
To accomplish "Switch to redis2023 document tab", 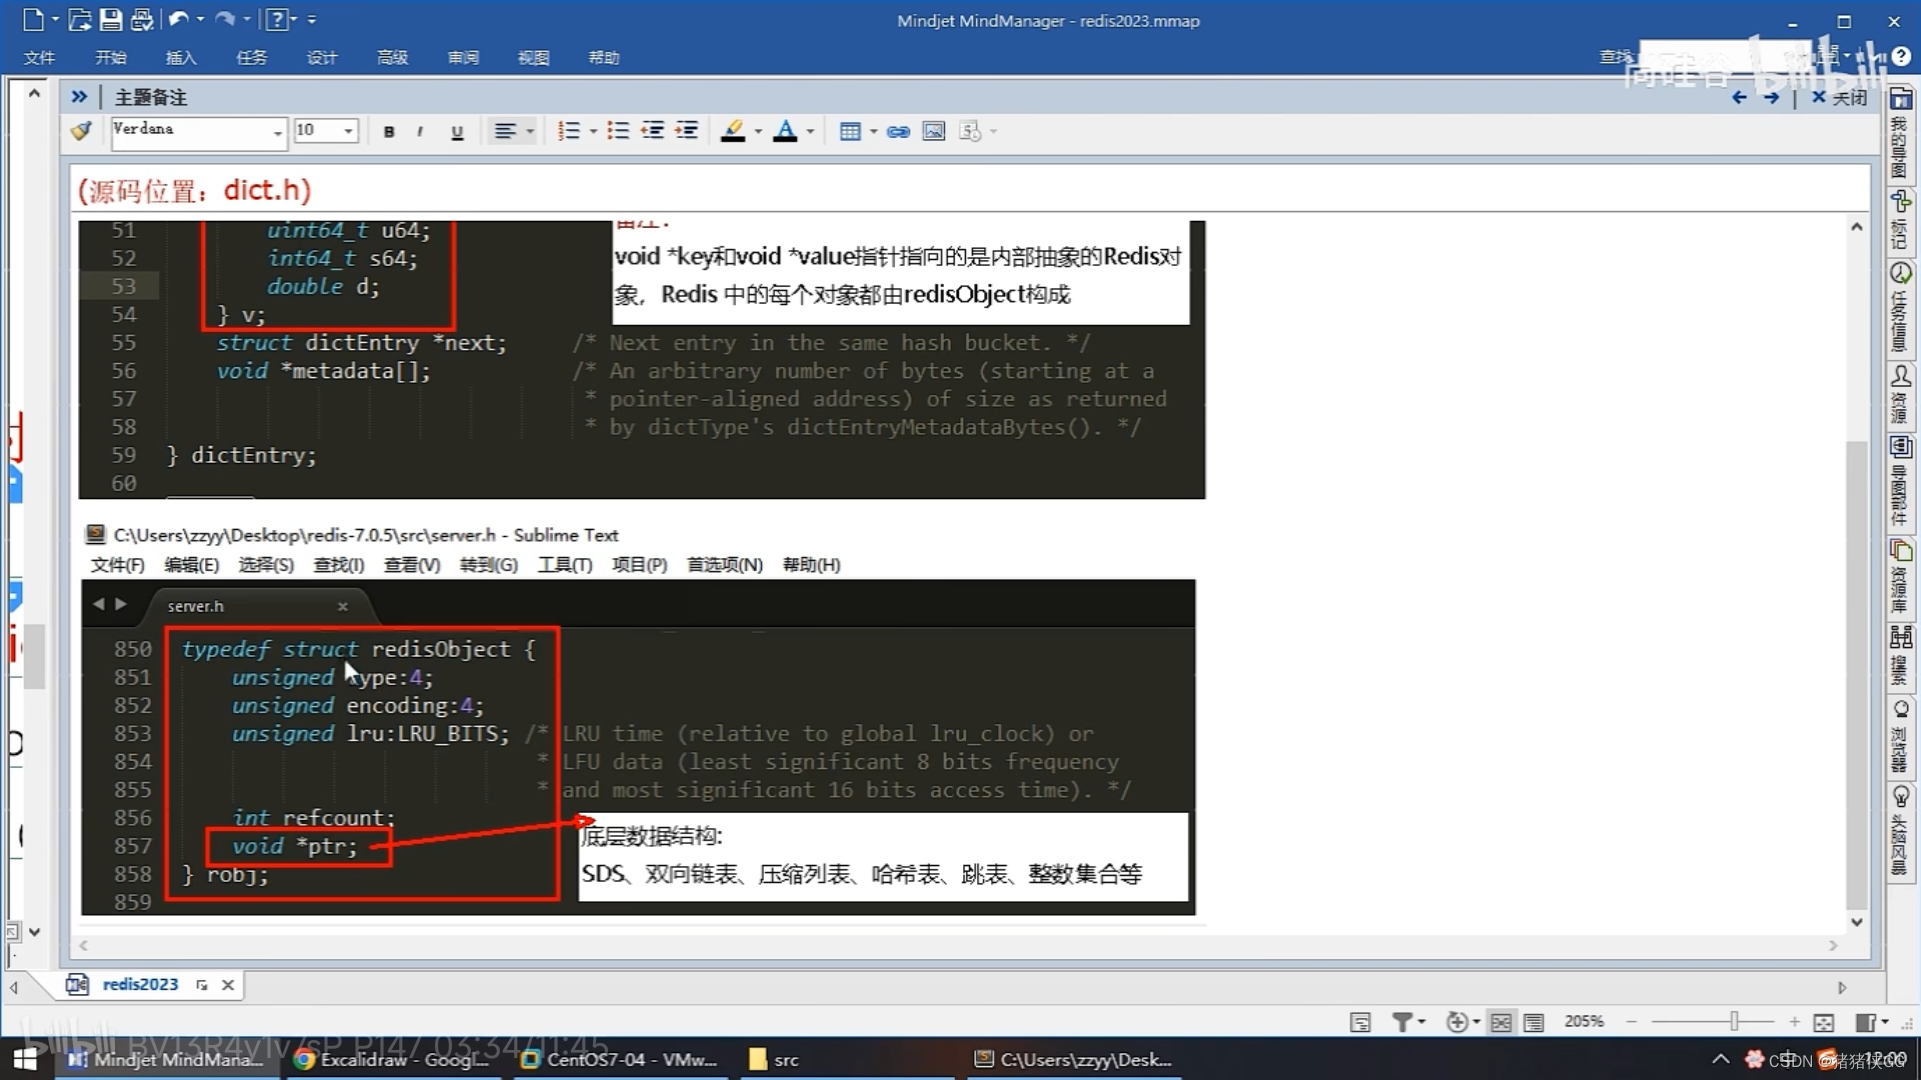I will (139, 984).
